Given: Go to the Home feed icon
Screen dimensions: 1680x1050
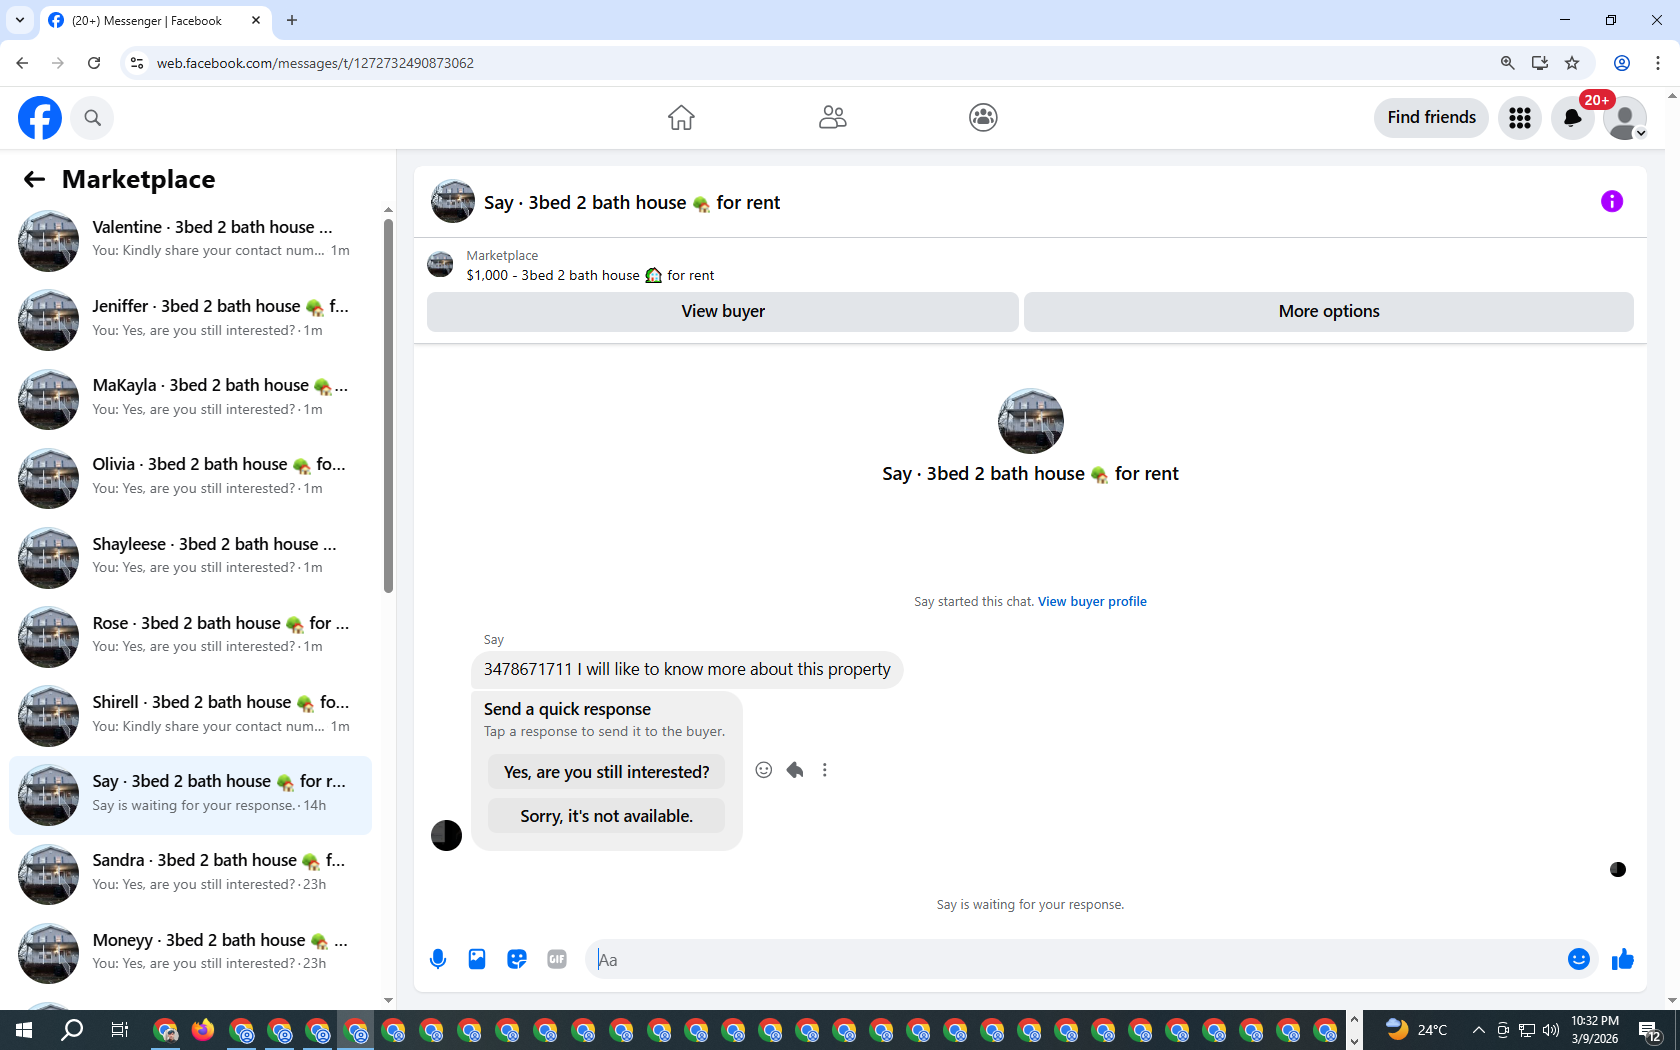Looking at the screenshot, I should 681,118.
